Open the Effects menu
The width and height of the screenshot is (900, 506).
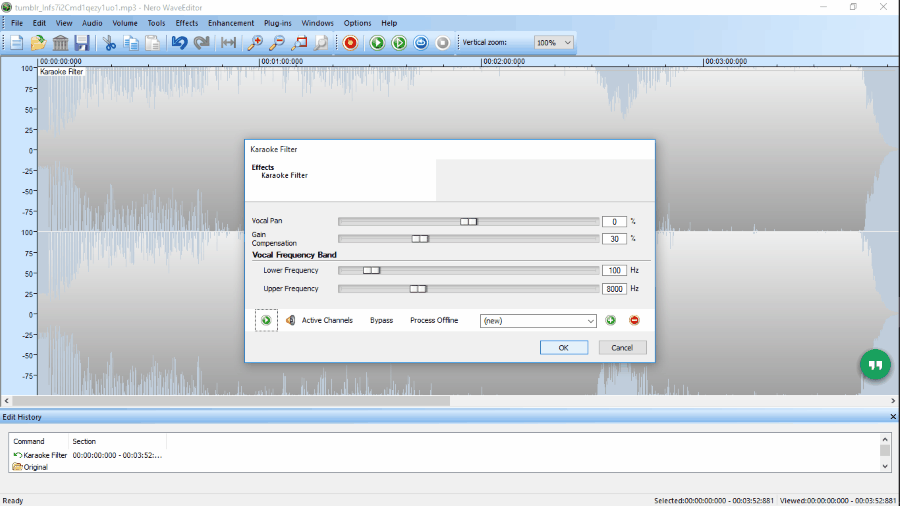(187, 23)
